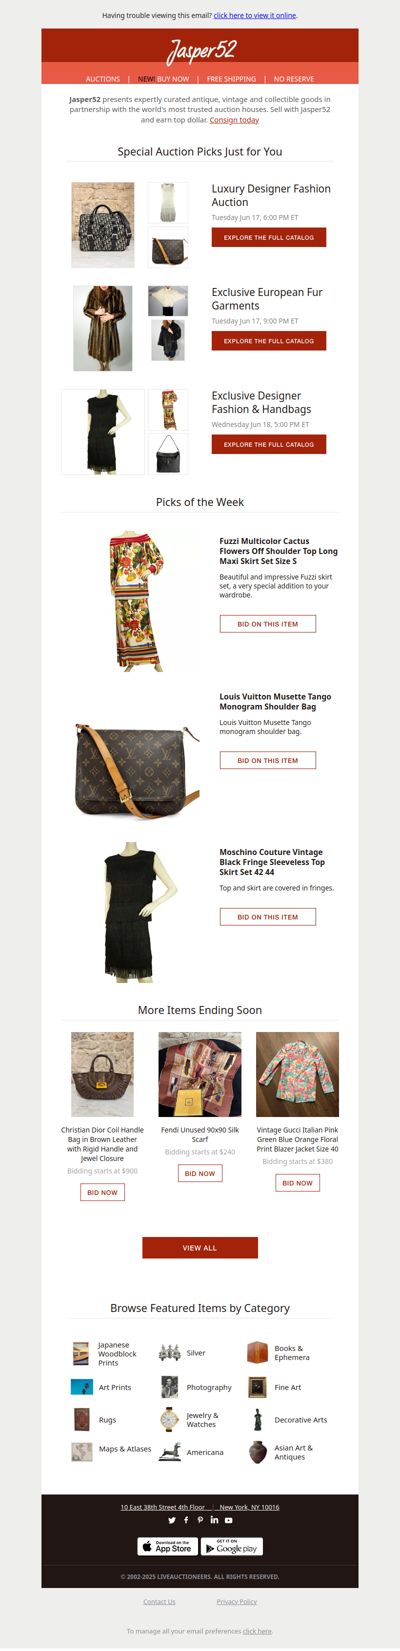Screen dimensions: 400x1651
Task: Click NO RESERVE in header navigation
Action: pyautogui.click(x=294, y=79)
